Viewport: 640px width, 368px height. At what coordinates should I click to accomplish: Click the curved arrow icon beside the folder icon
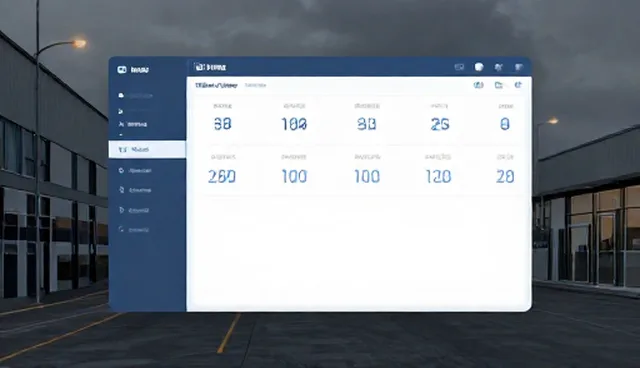point(518,85)
